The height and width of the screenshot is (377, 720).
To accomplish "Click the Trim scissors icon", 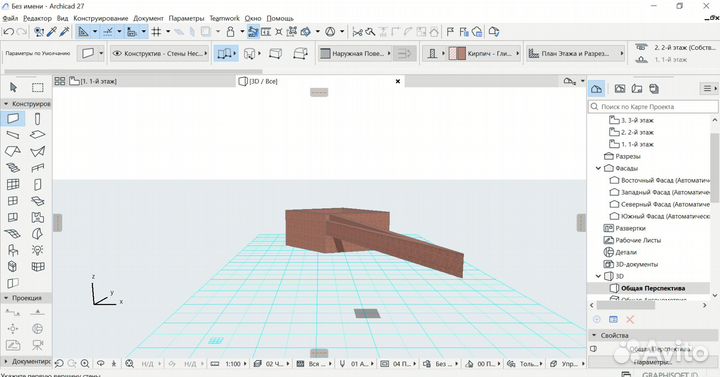I will (x=357, y=32).
